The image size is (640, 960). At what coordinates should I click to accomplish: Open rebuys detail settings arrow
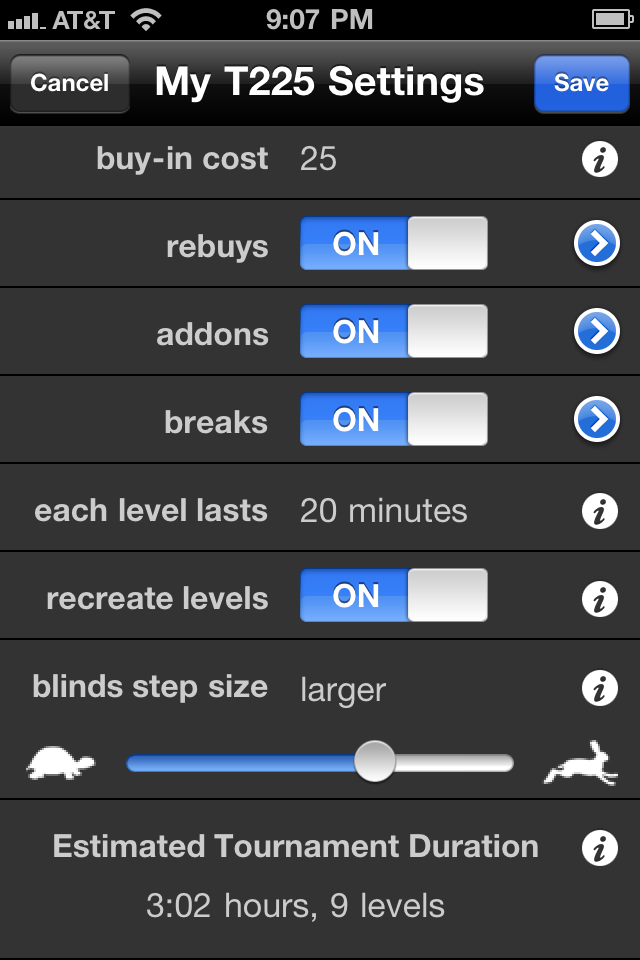click(x=597, y=244)
